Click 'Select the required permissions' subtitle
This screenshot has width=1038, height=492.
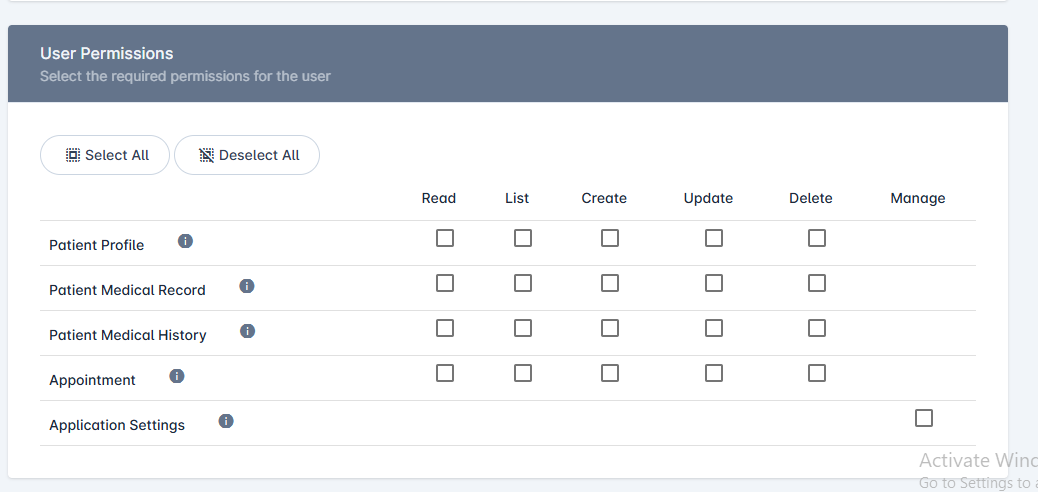pyautogui.click(x=185, y=76)
